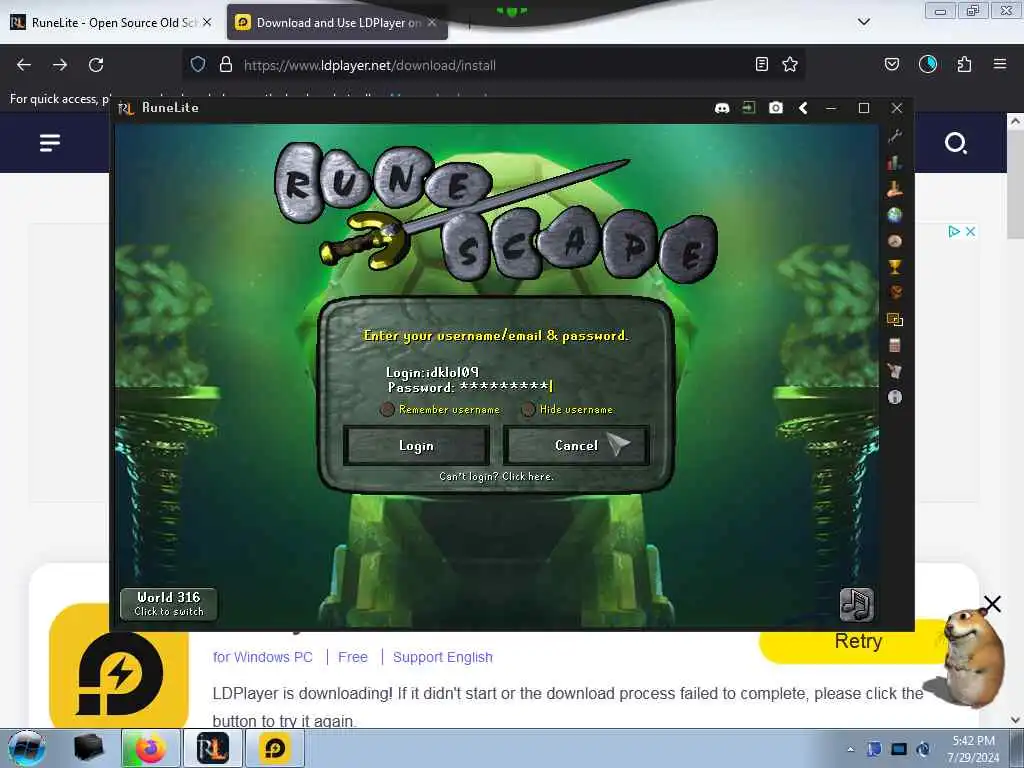Click the LDPlayer yellow logo image

tap(119, 673)
